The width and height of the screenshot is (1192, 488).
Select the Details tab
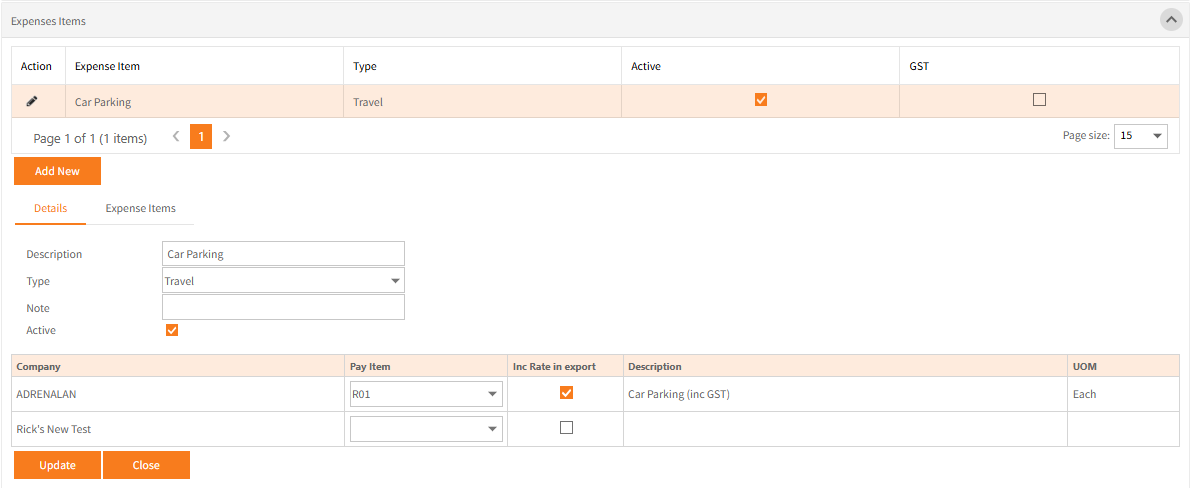tap(50, 208)
